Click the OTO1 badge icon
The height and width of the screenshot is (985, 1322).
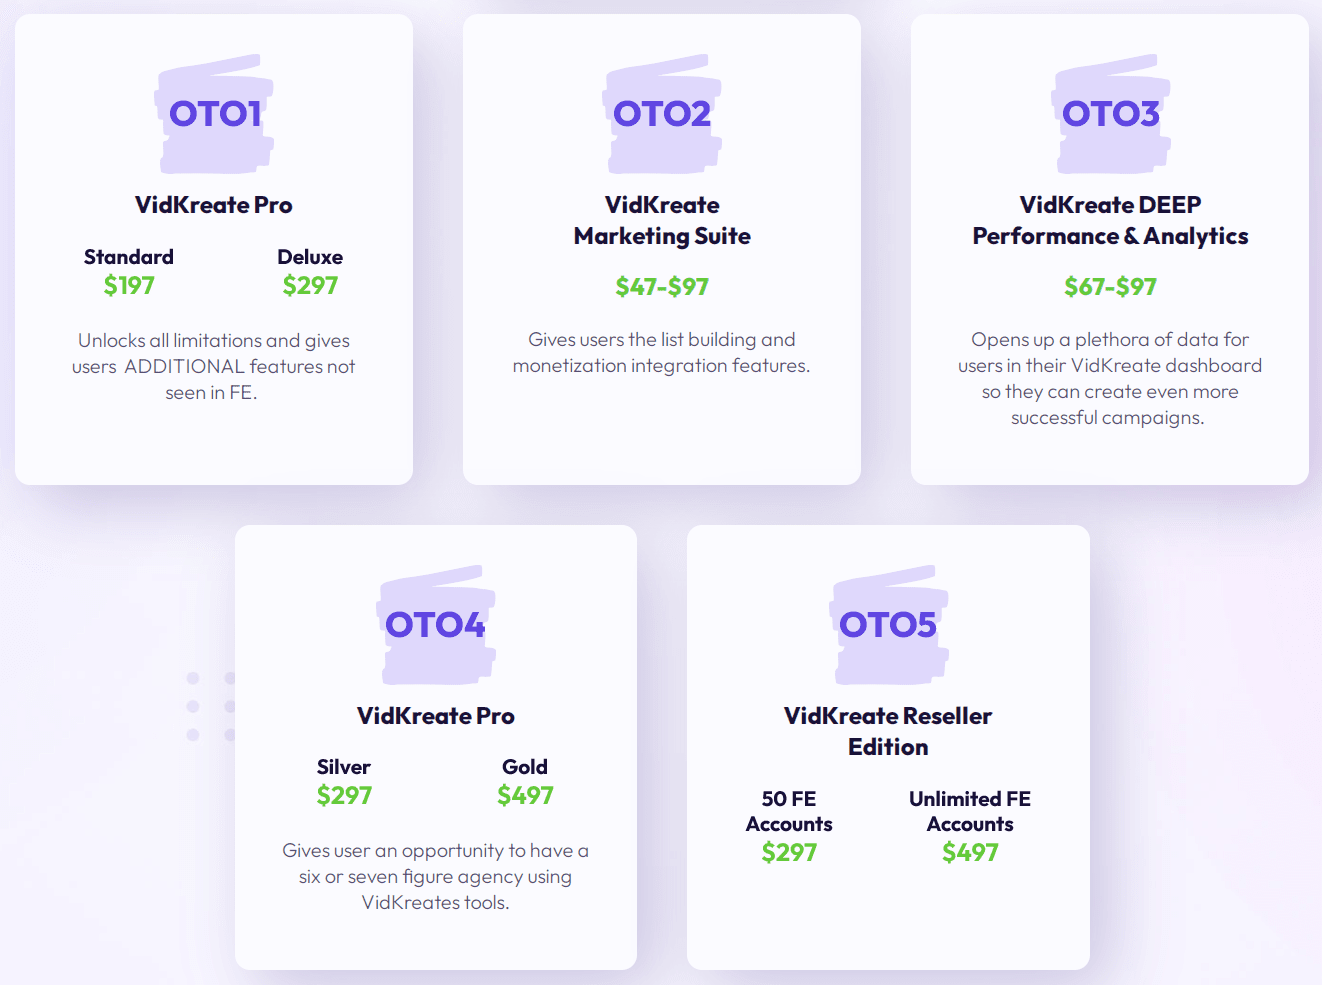tap(214, 114)
